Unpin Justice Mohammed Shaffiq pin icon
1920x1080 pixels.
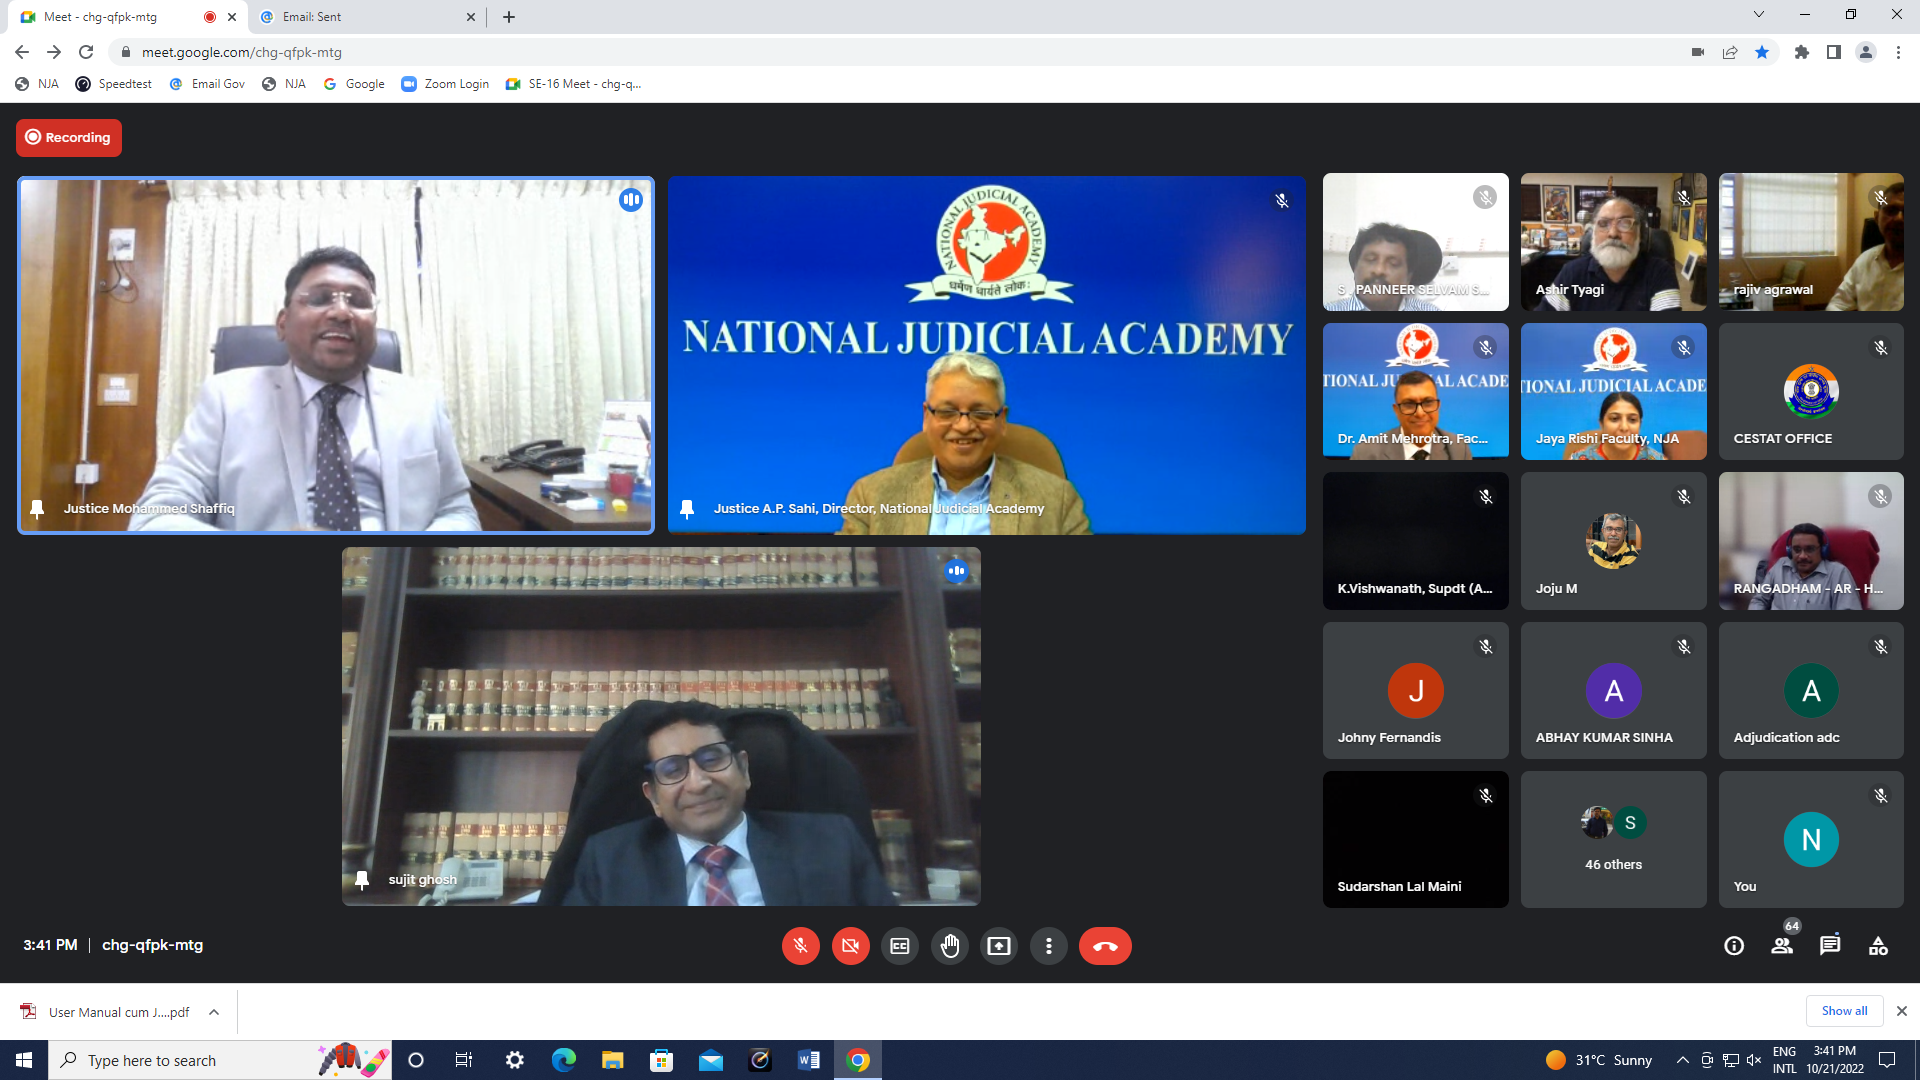37,509
